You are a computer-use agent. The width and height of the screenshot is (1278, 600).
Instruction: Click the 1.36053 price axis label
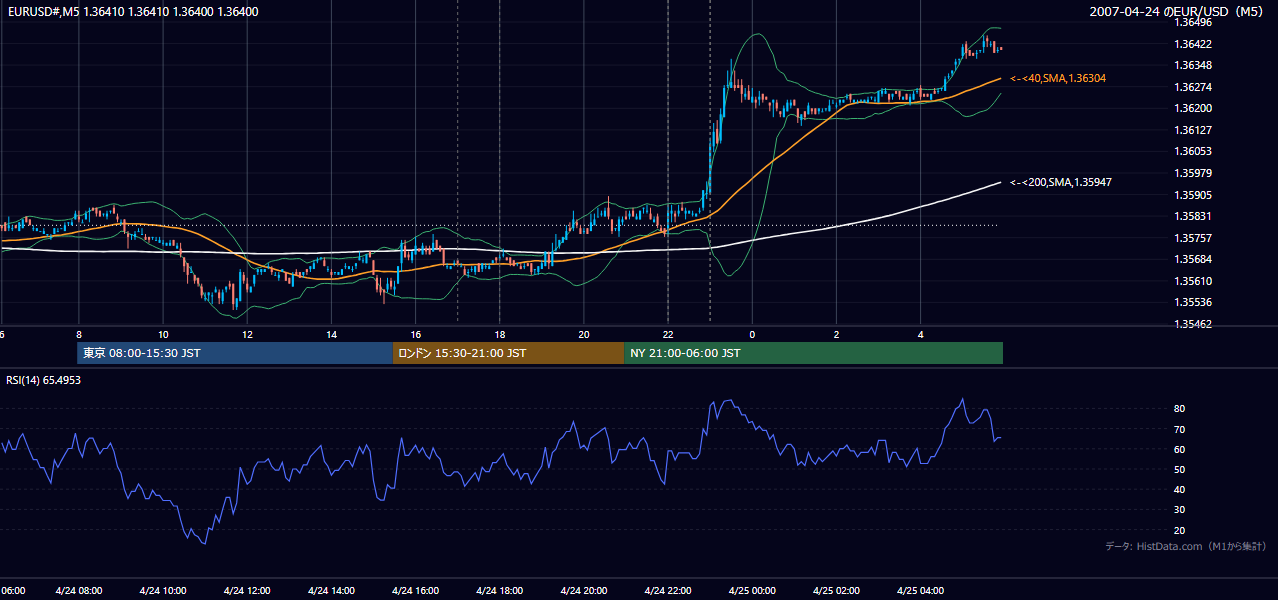coord(1193,151)
